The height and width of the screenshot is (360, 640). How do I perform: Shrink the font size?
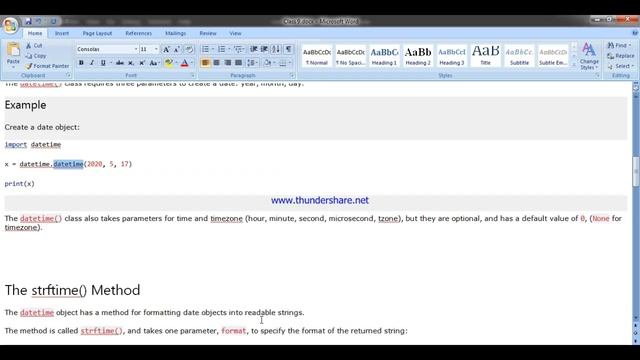(x=177, y=49)
